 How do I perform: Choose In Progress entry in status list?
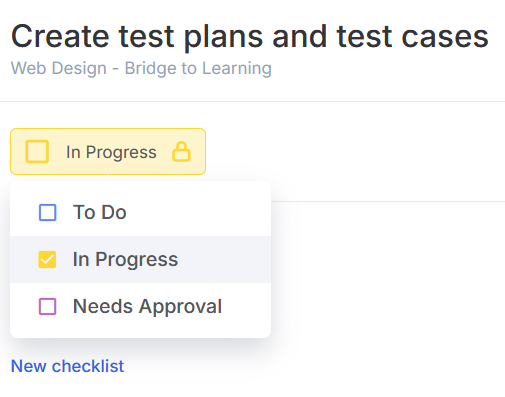tap(140, 259)
